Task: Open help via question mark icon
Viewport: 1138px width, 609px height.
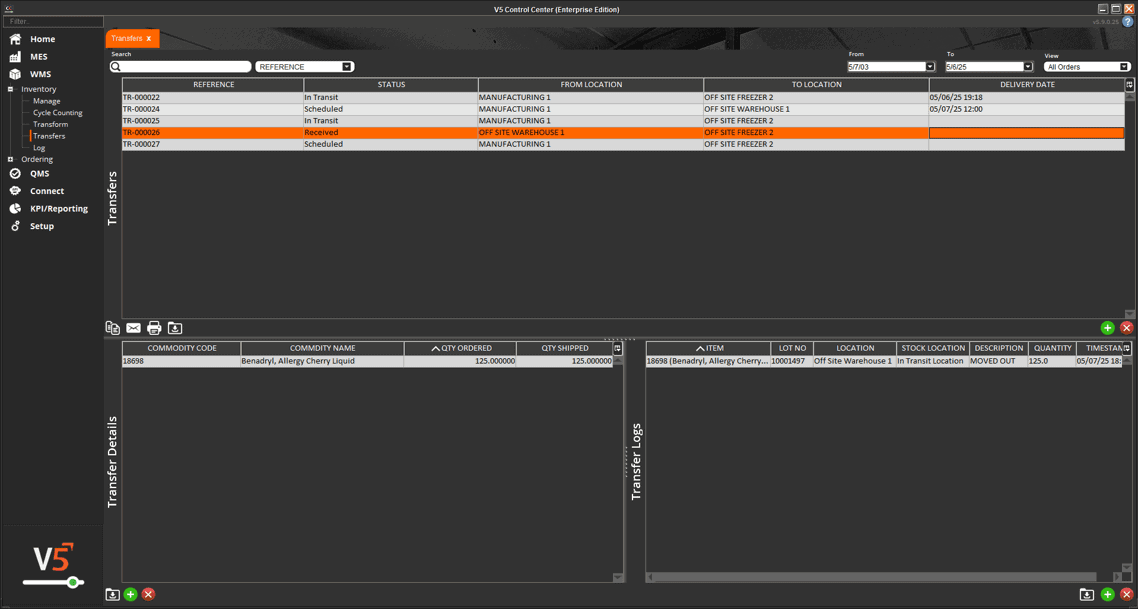Action: tap(1128, 22)
